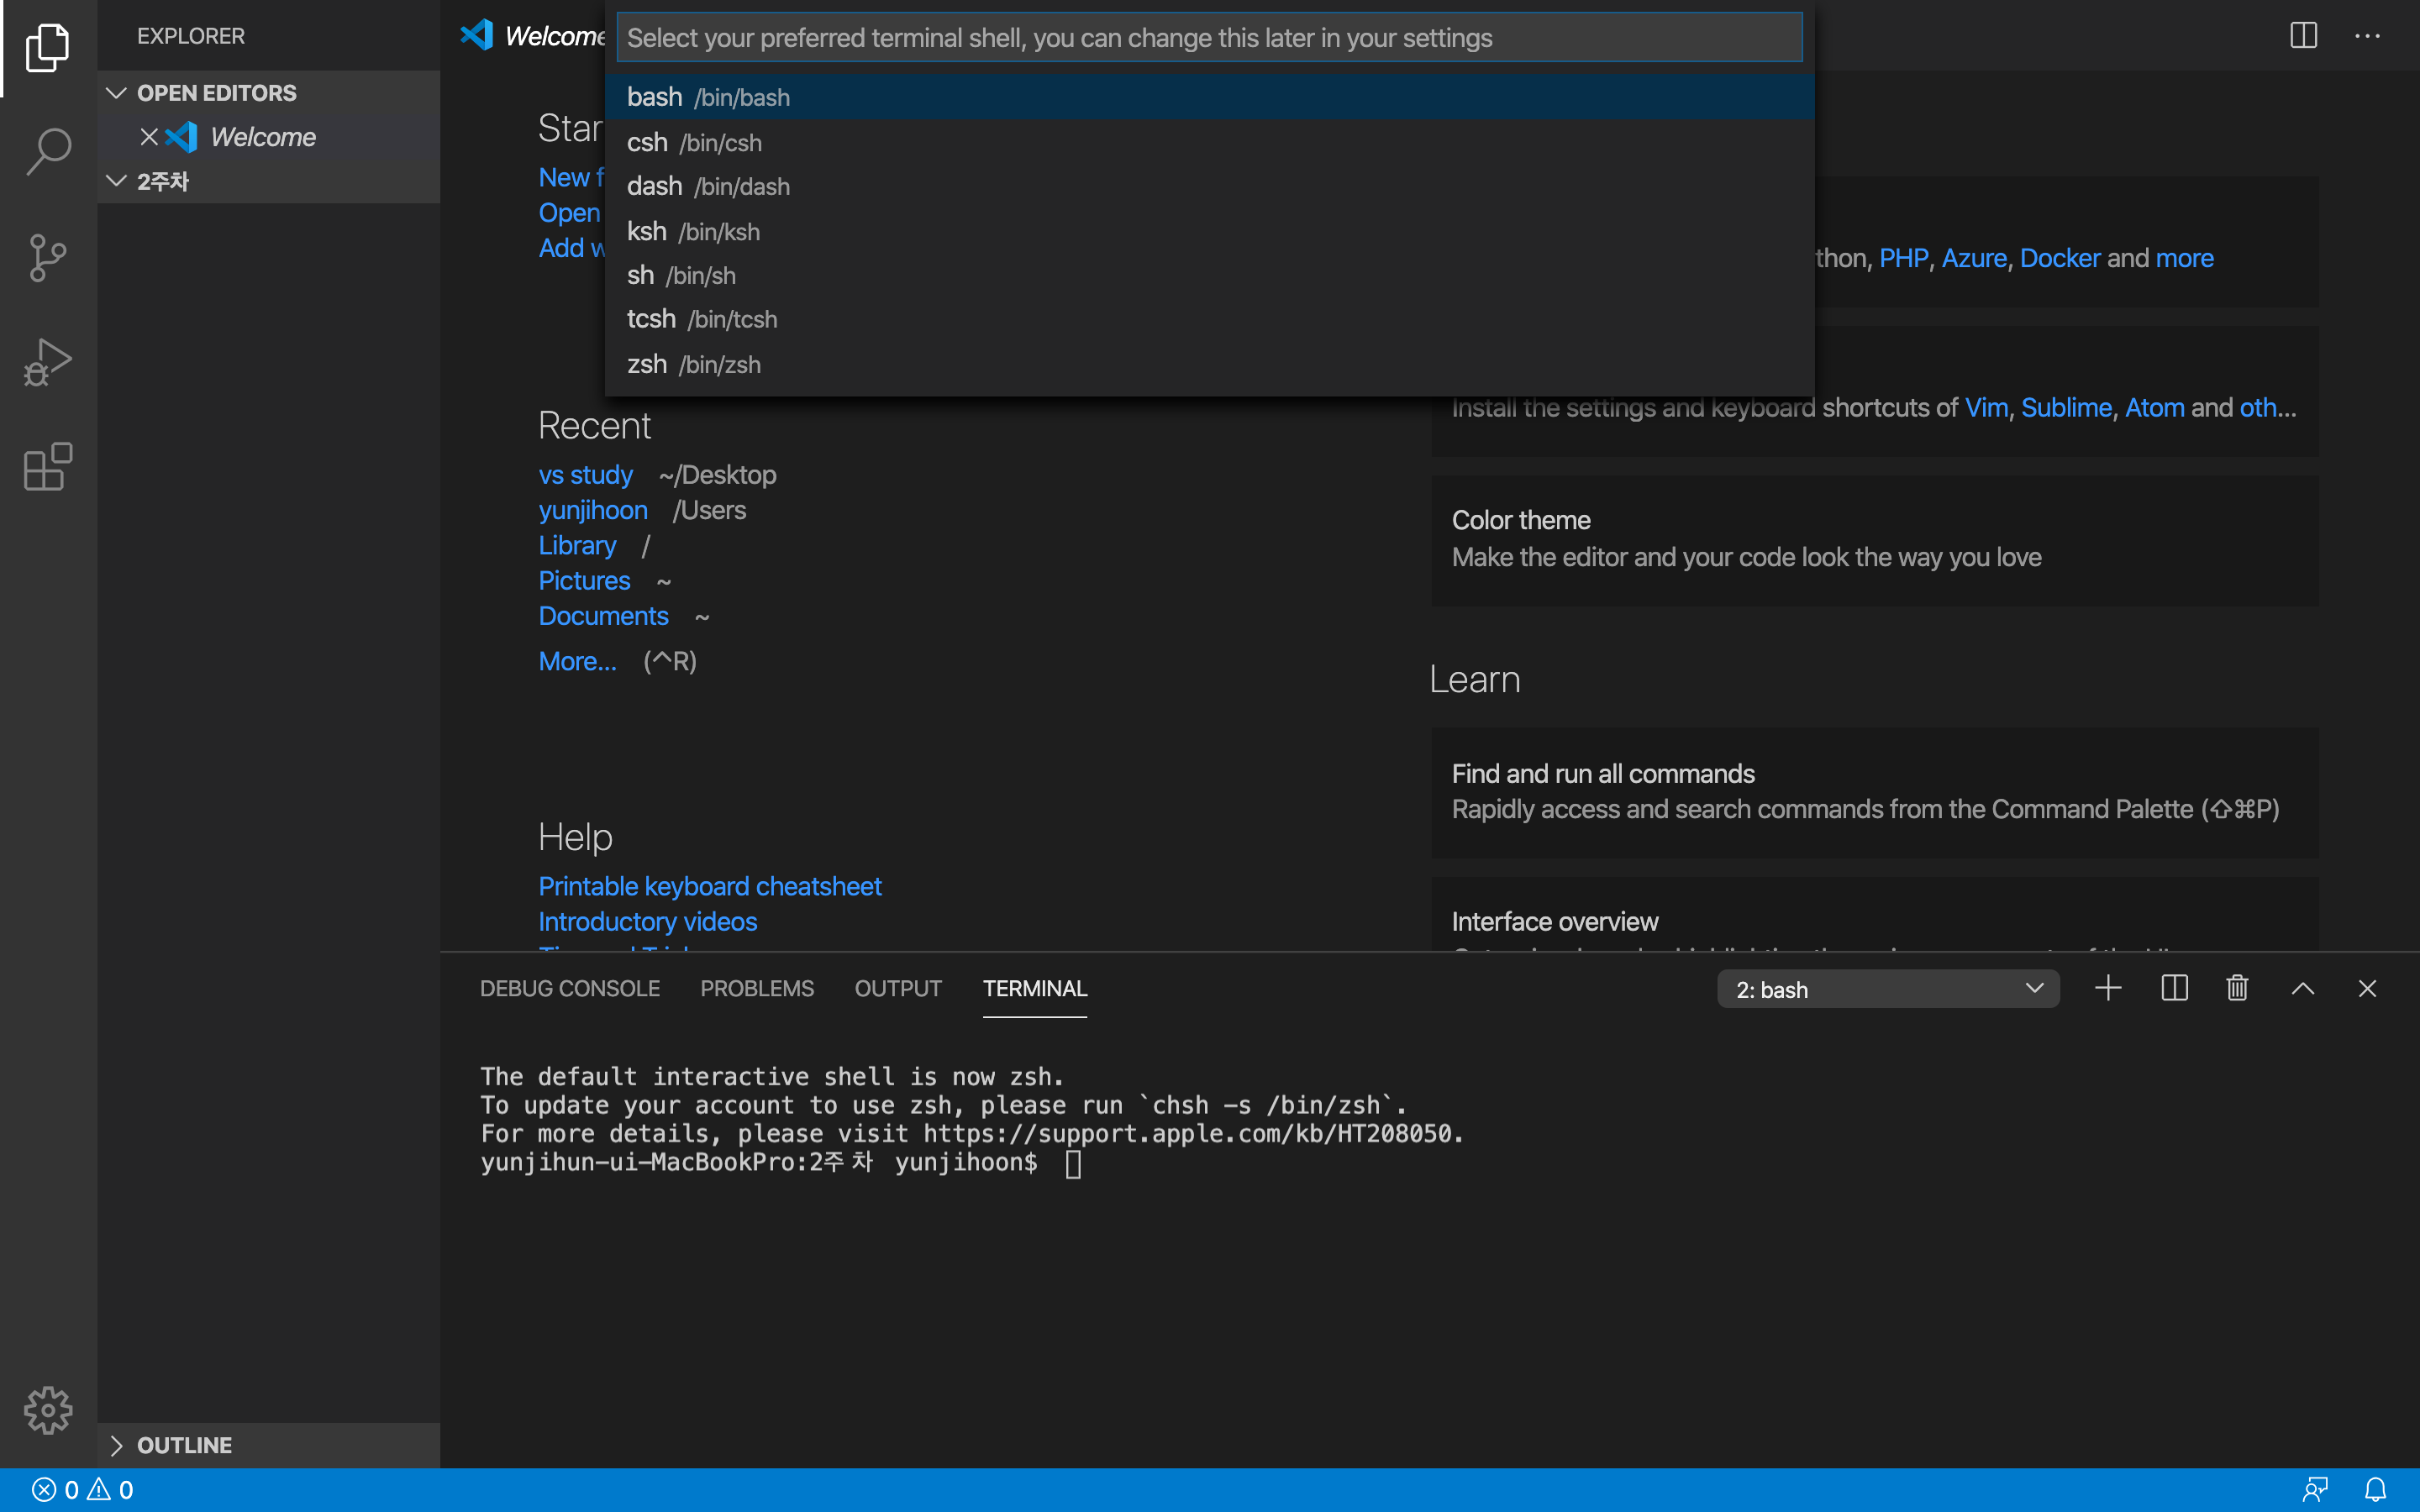Image resolution: width=2420 pixels, height=1512 pixels.
Task: Open the Source Control view
Action: pyautogui.click(x=47, y=258)
